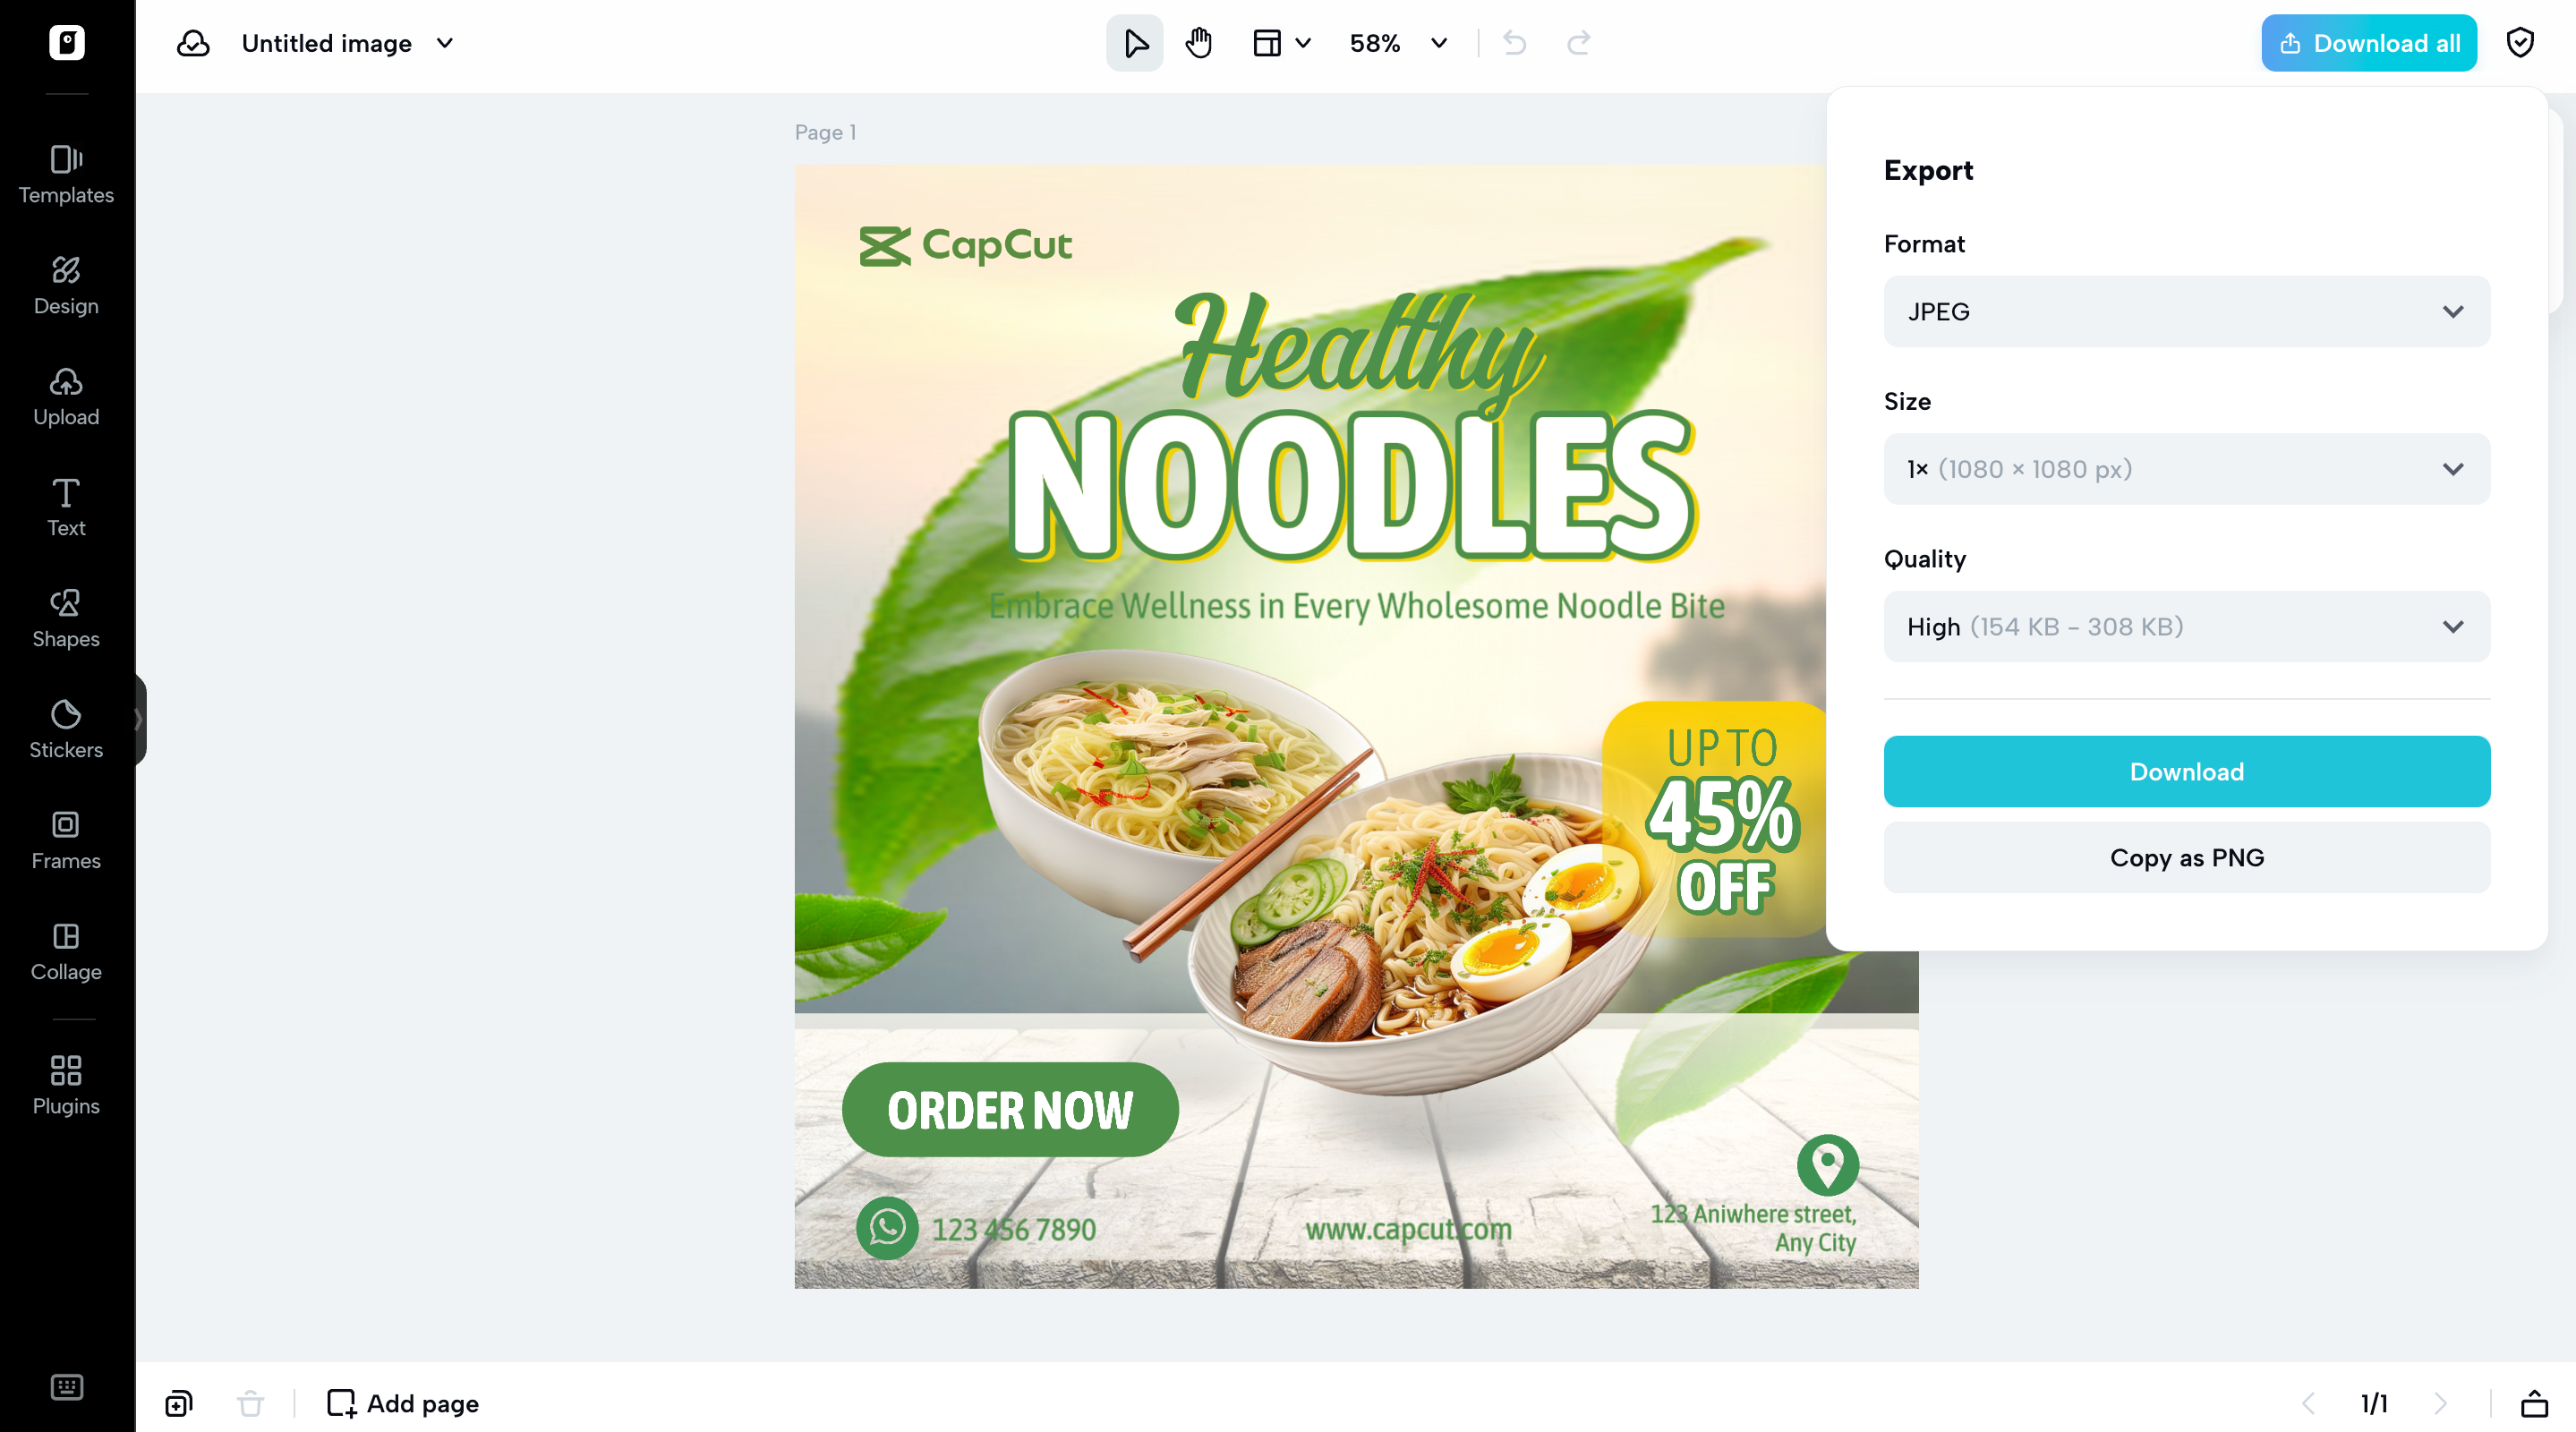The height and width of the screenshot is (1432, 2576).
Task: Open the Stickers panel
Action: 66,729
